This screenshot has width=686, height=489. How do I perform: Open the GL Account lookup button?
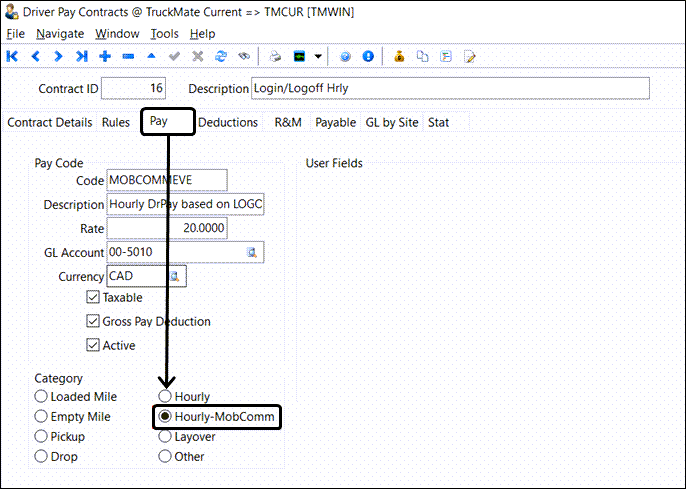[x=254, y=252]
